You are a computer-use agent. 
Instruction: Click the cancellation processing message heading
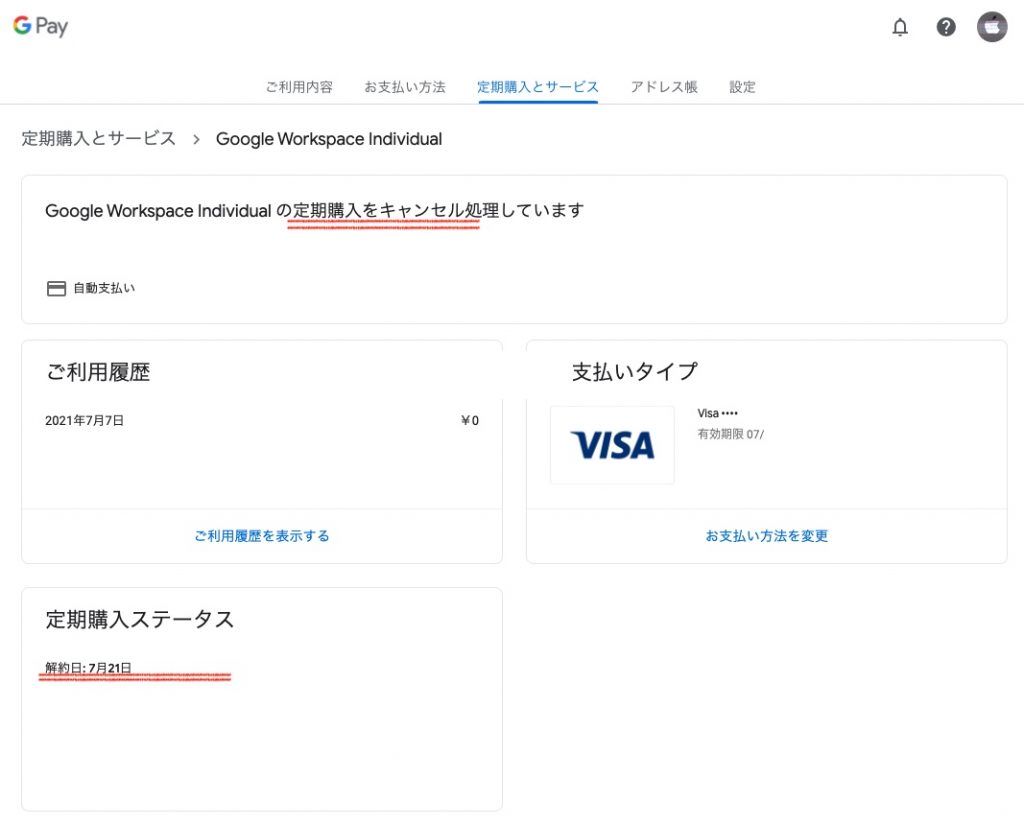pyautogui.click(x=314, y=210)
